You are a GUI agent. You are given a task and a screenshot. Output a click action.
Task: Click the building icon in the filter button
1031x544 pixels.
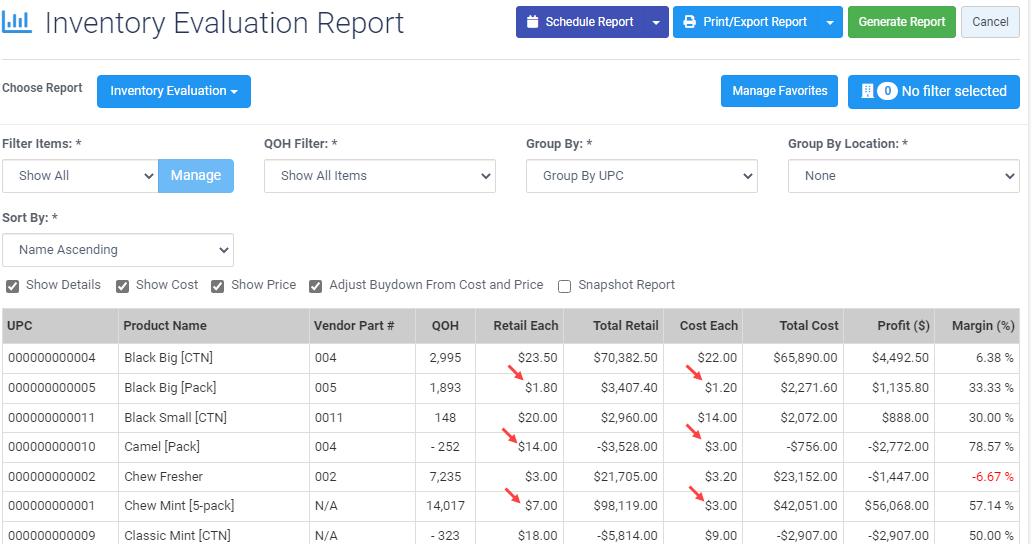(867, 91)
